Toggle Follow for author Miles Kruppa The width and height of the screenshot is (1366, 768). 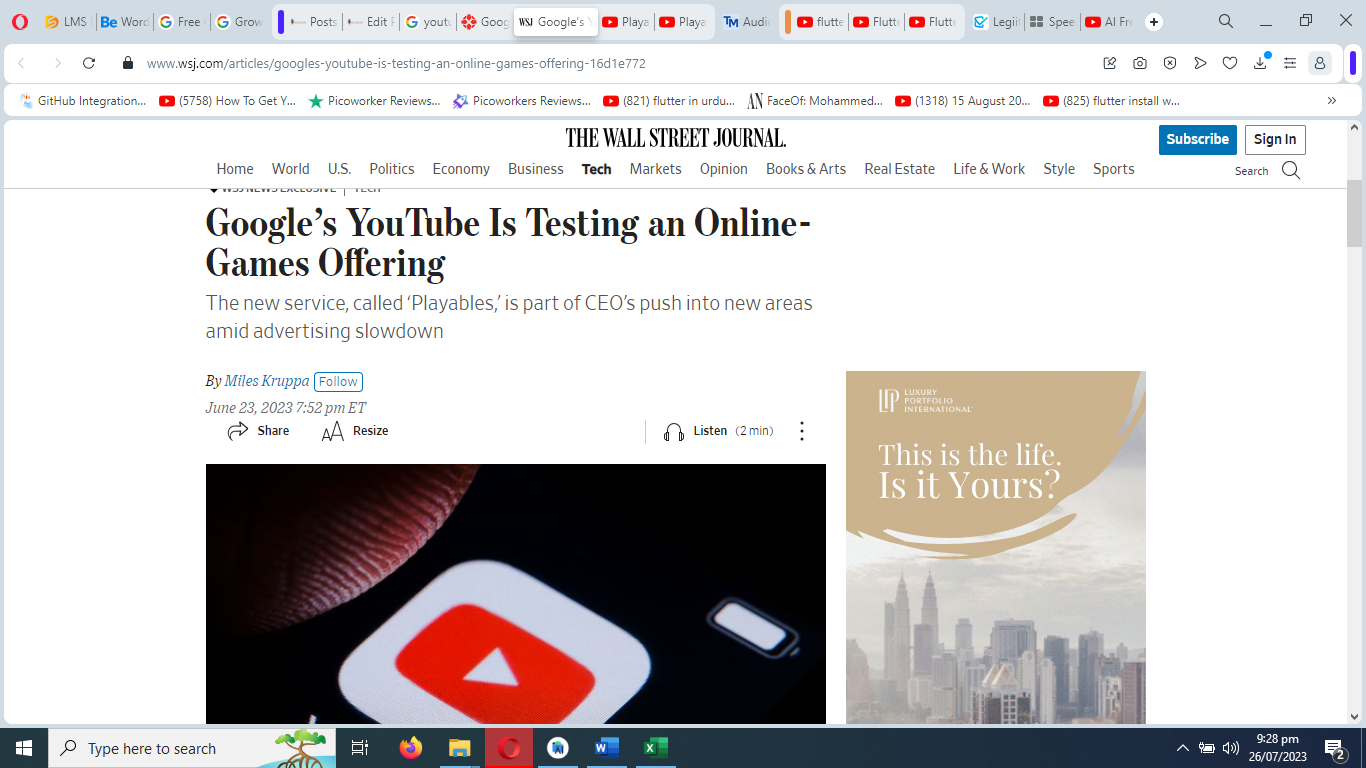point(338,382)
